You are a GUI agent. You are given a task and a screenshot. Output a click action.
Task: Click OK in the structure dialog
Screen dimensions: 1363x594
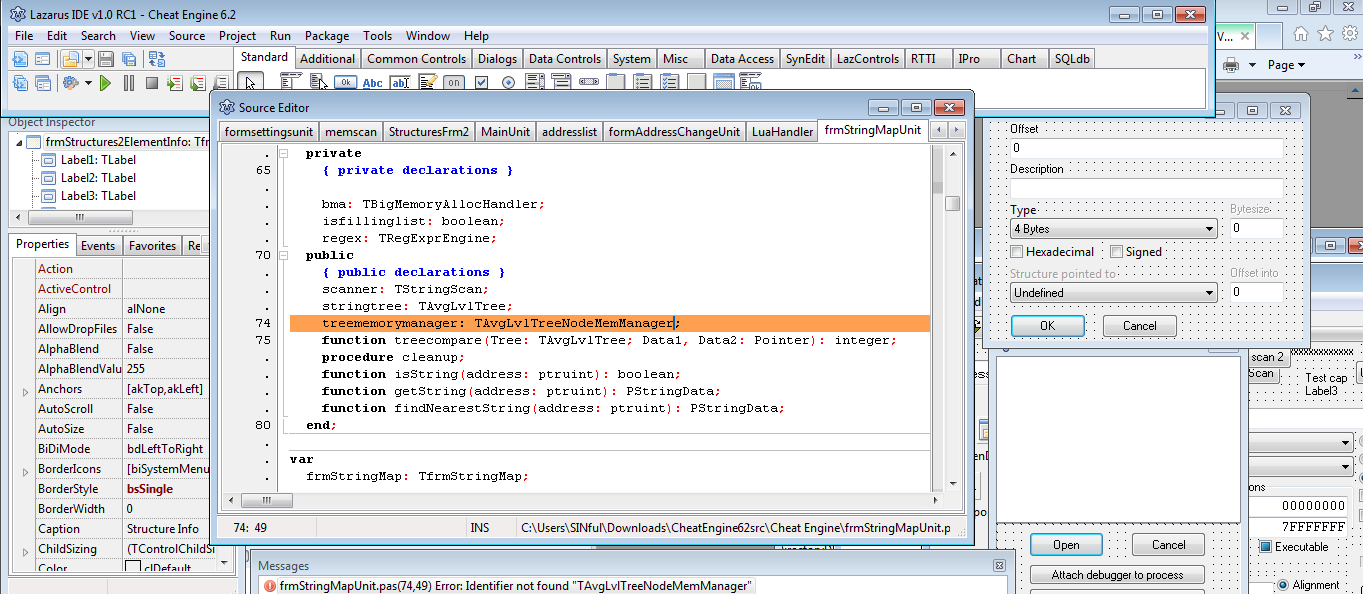[1047, 326]
